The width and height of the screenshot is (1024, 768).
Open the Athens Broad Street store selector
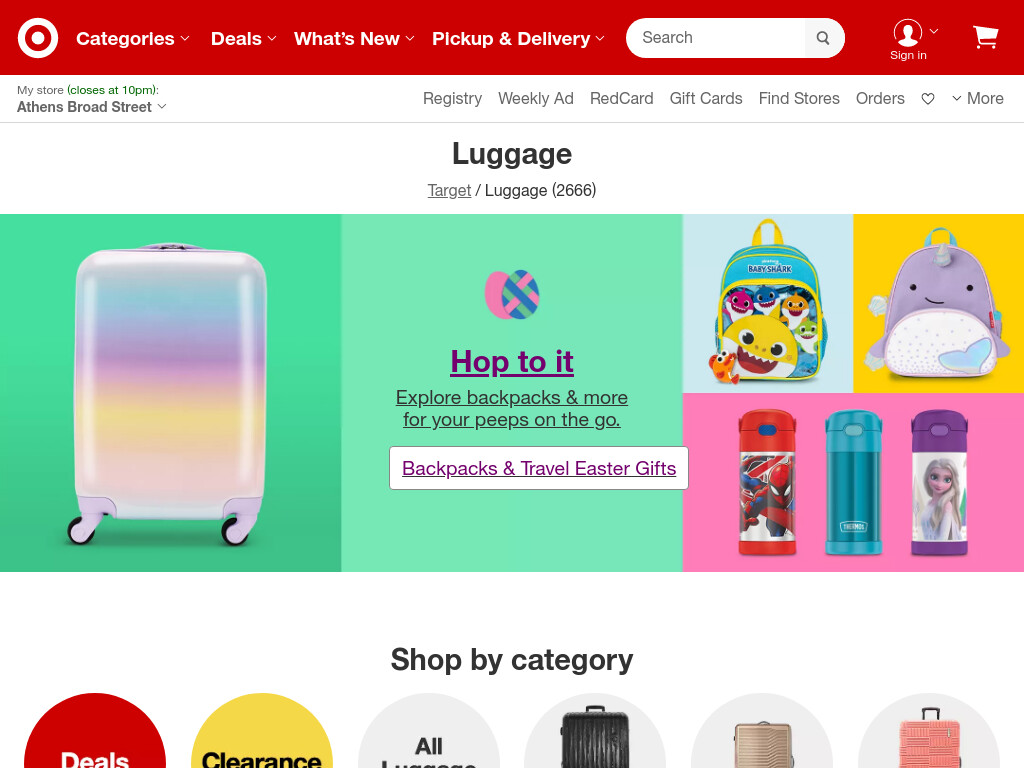pyautogui.click(x=91, y=107)
